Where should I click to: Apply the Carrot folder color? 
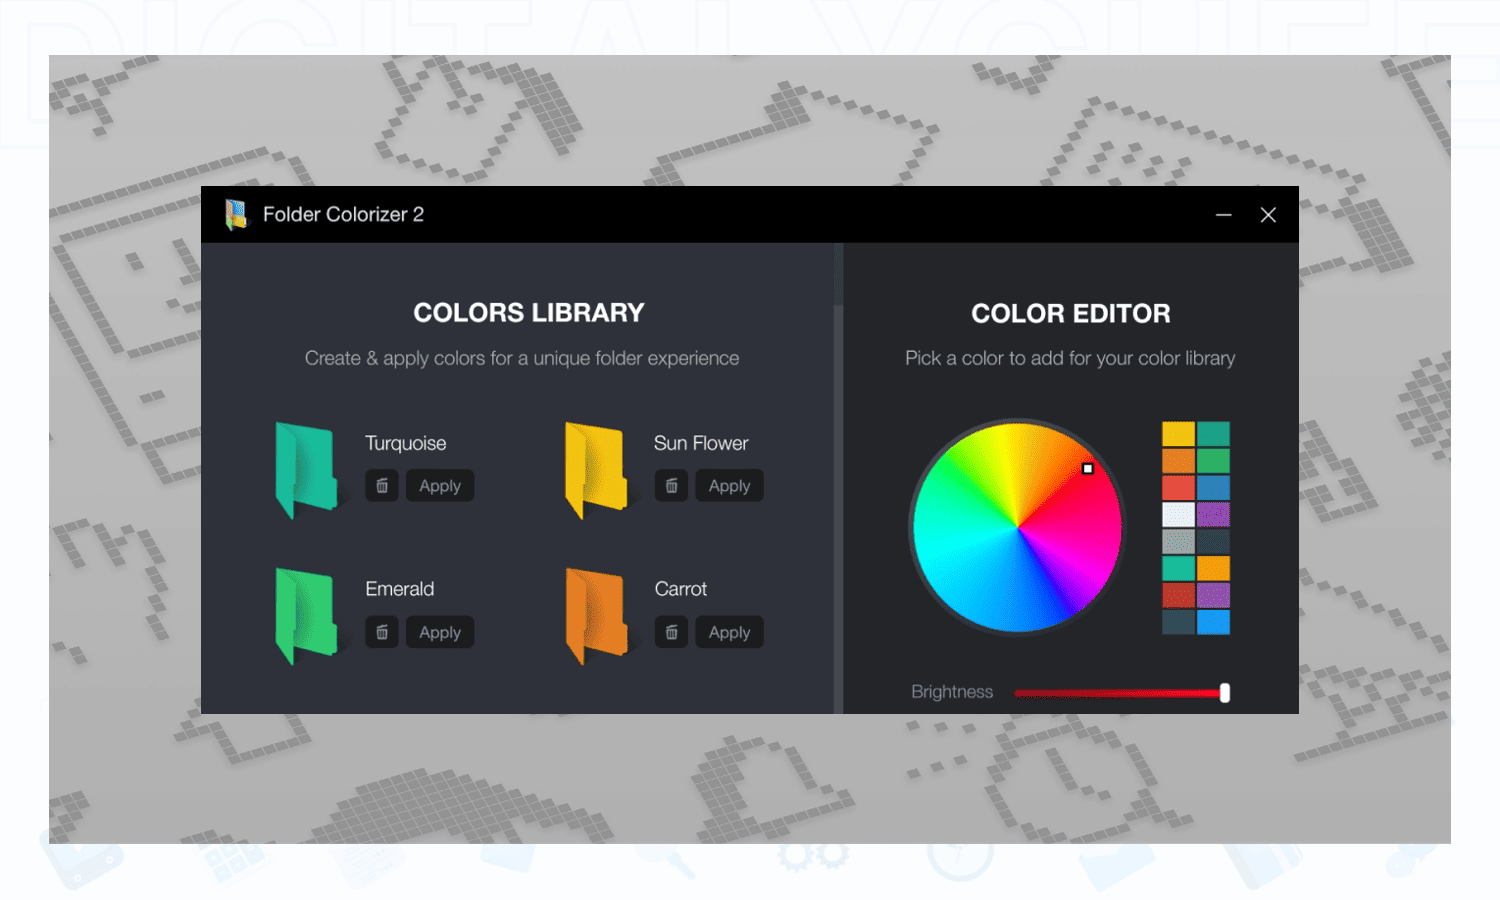(x=730, y=632)
